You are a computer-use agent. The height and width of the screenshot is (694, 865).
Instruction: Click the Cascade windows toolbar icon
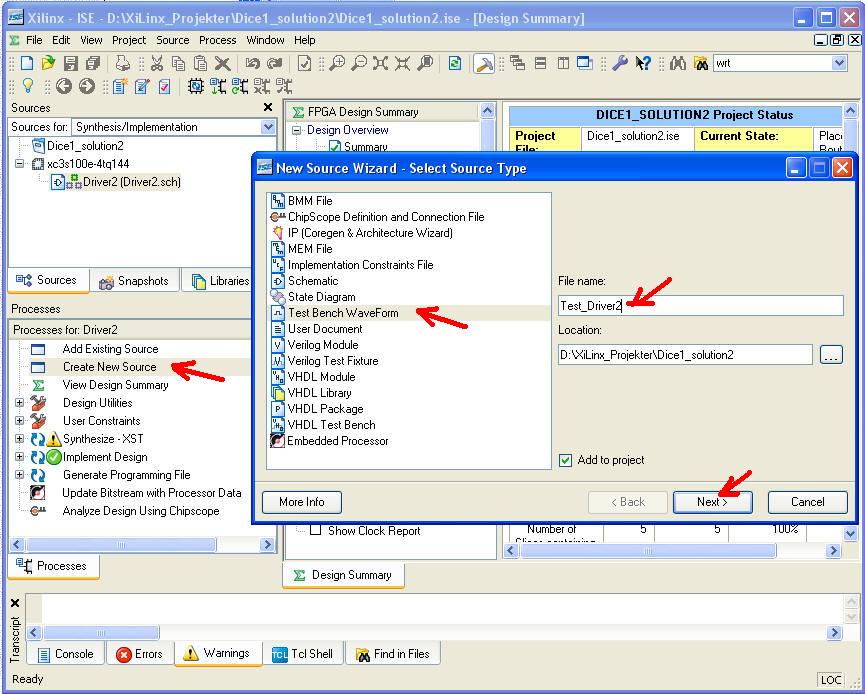point(517,63)
